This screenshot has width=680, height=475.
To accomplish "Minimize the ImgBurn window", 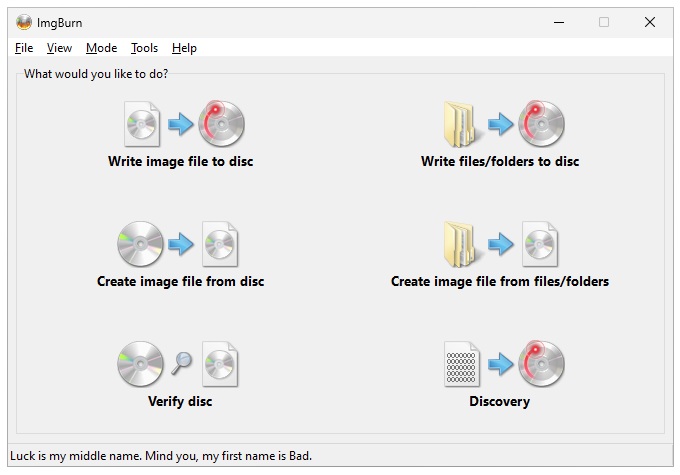I will point(558,22).
